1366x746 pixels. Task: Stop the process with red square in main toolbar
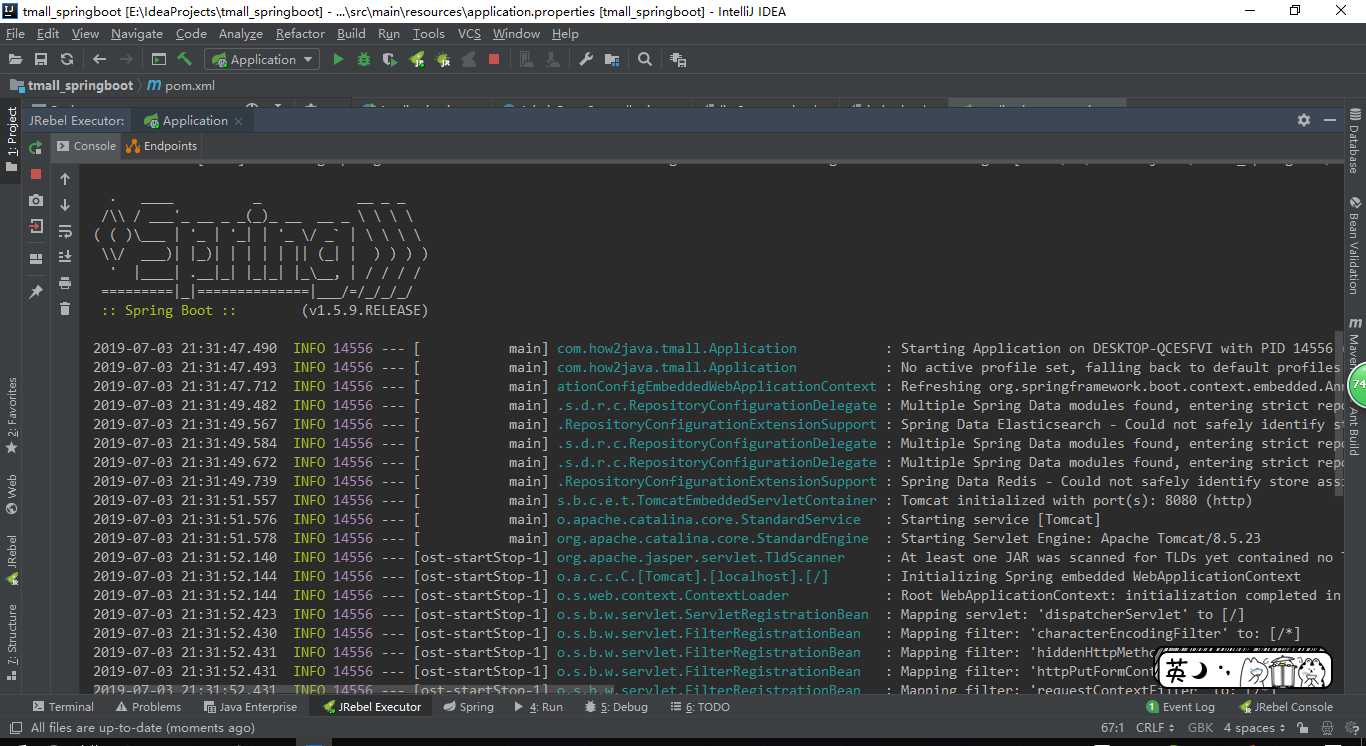[494, 60]
